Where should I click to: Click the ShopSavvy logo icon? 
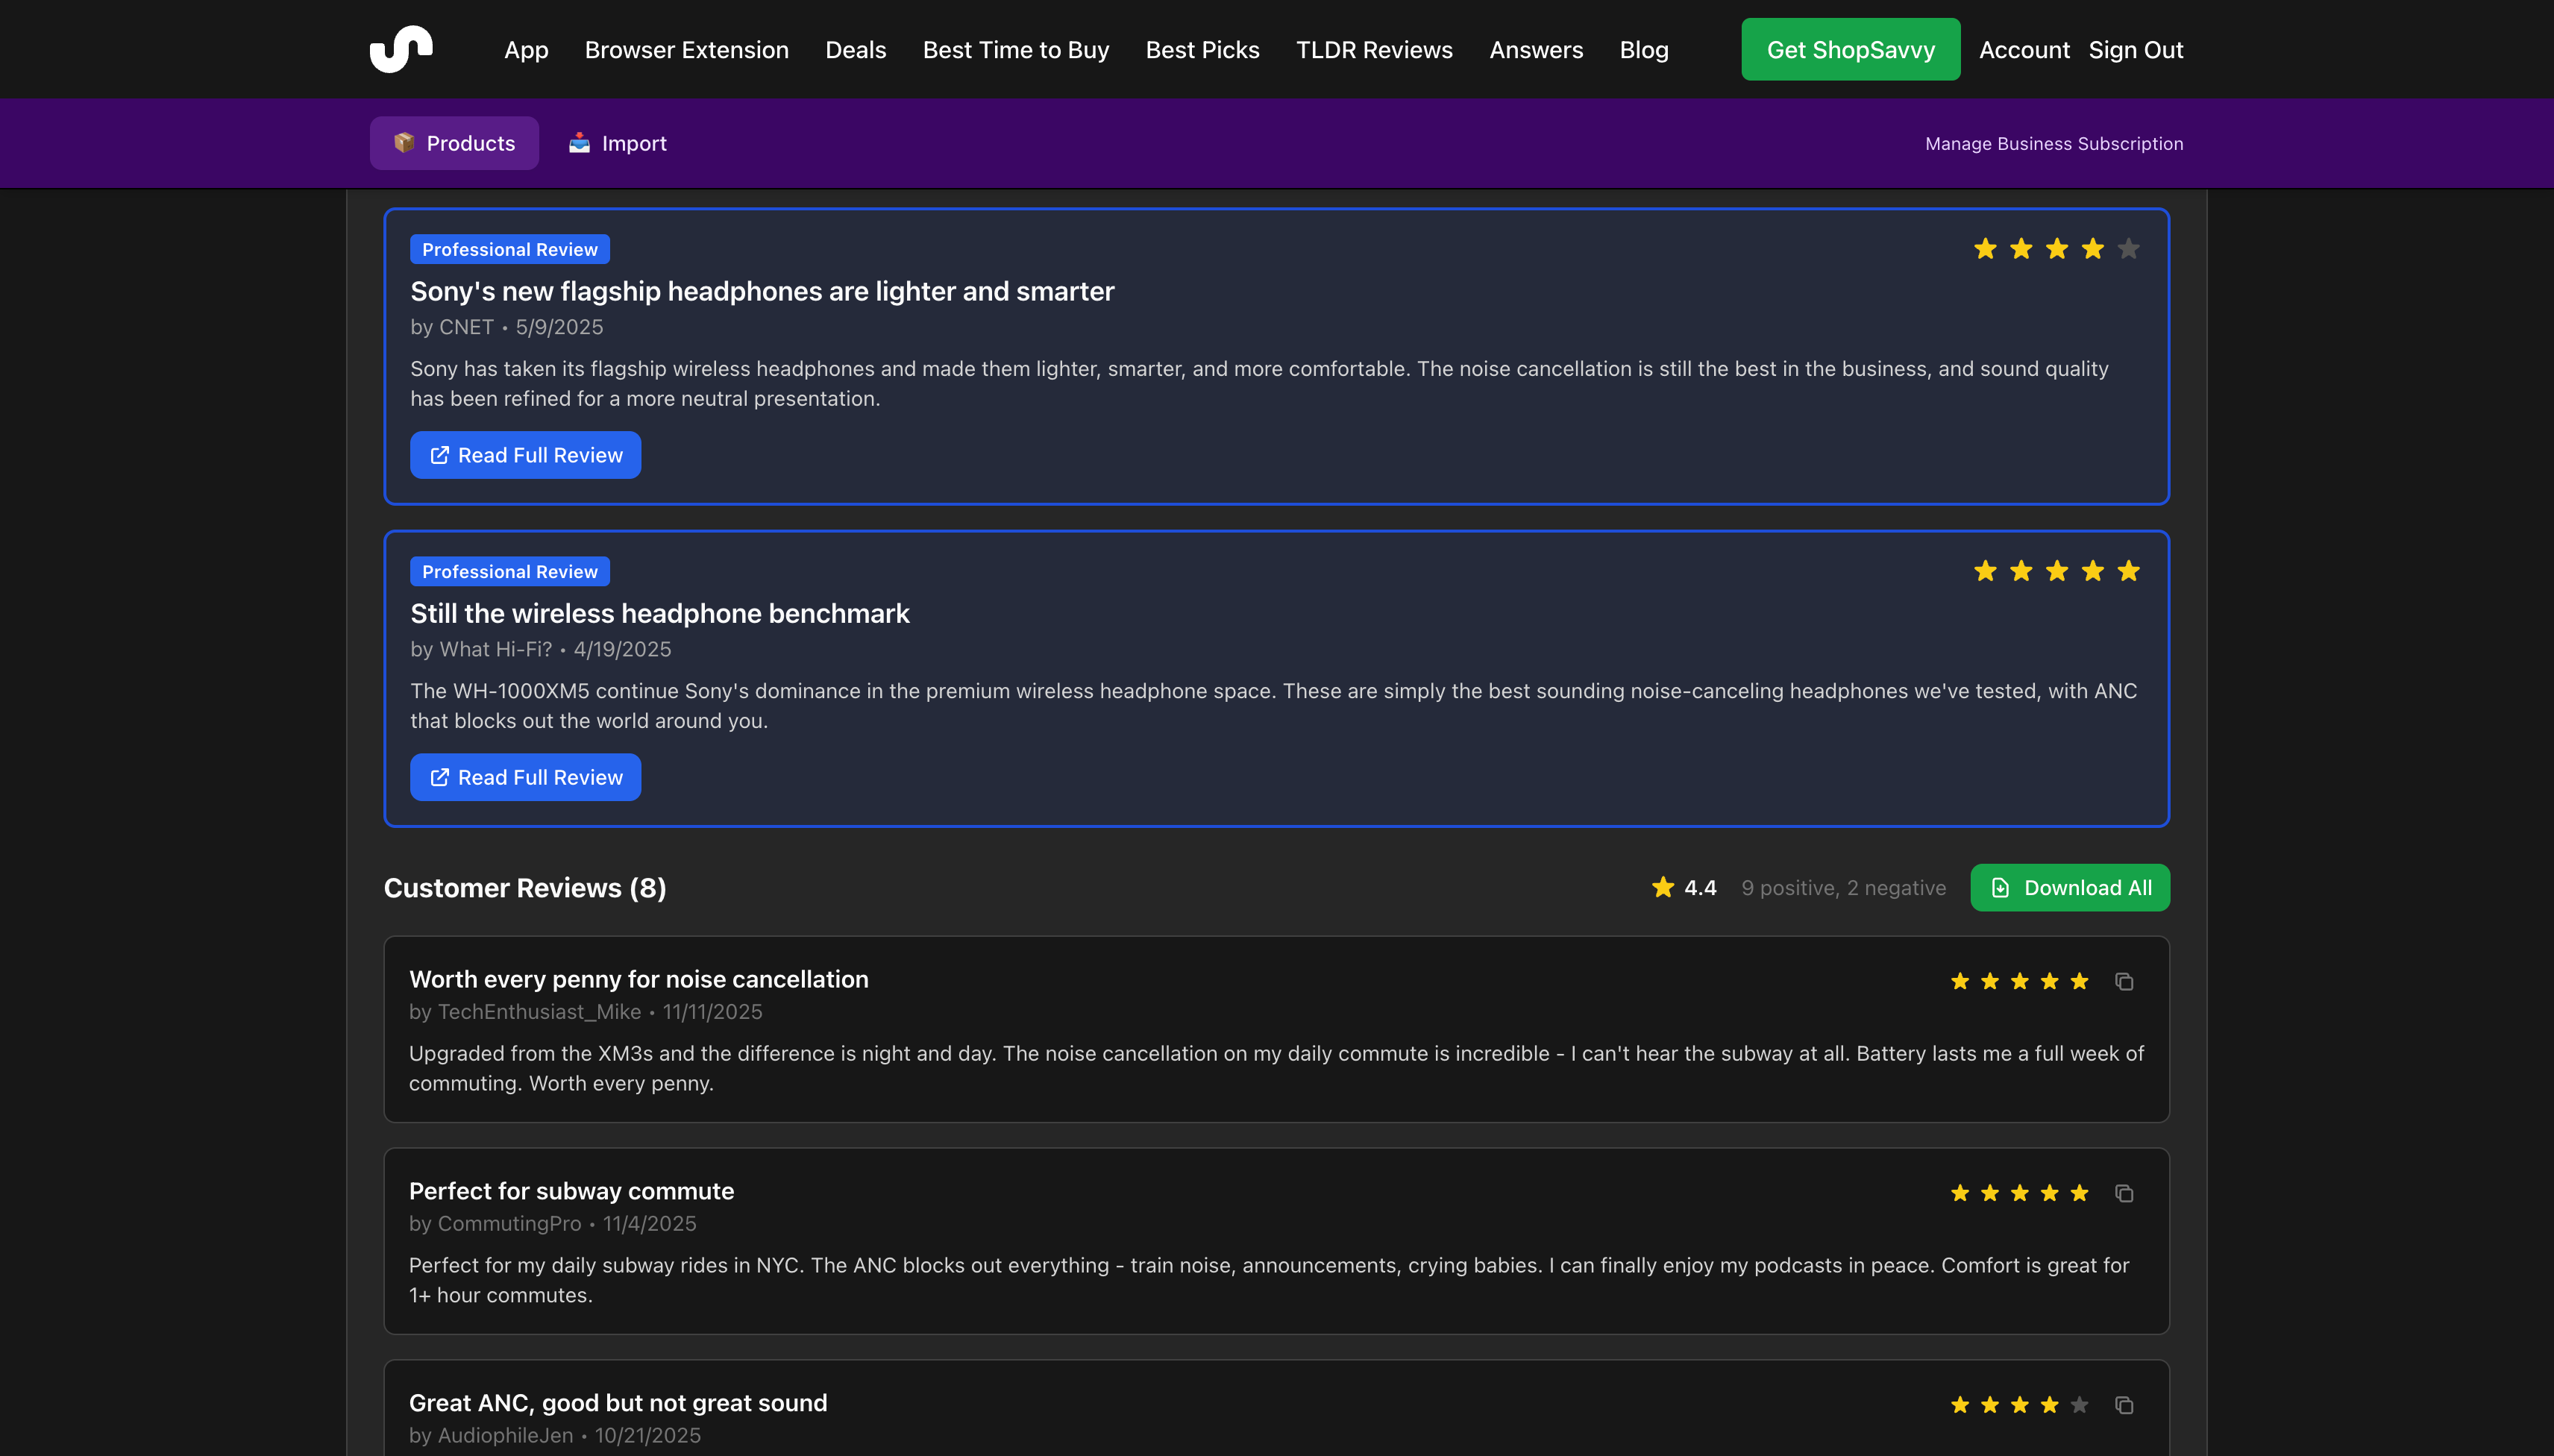tap(401, 49)
